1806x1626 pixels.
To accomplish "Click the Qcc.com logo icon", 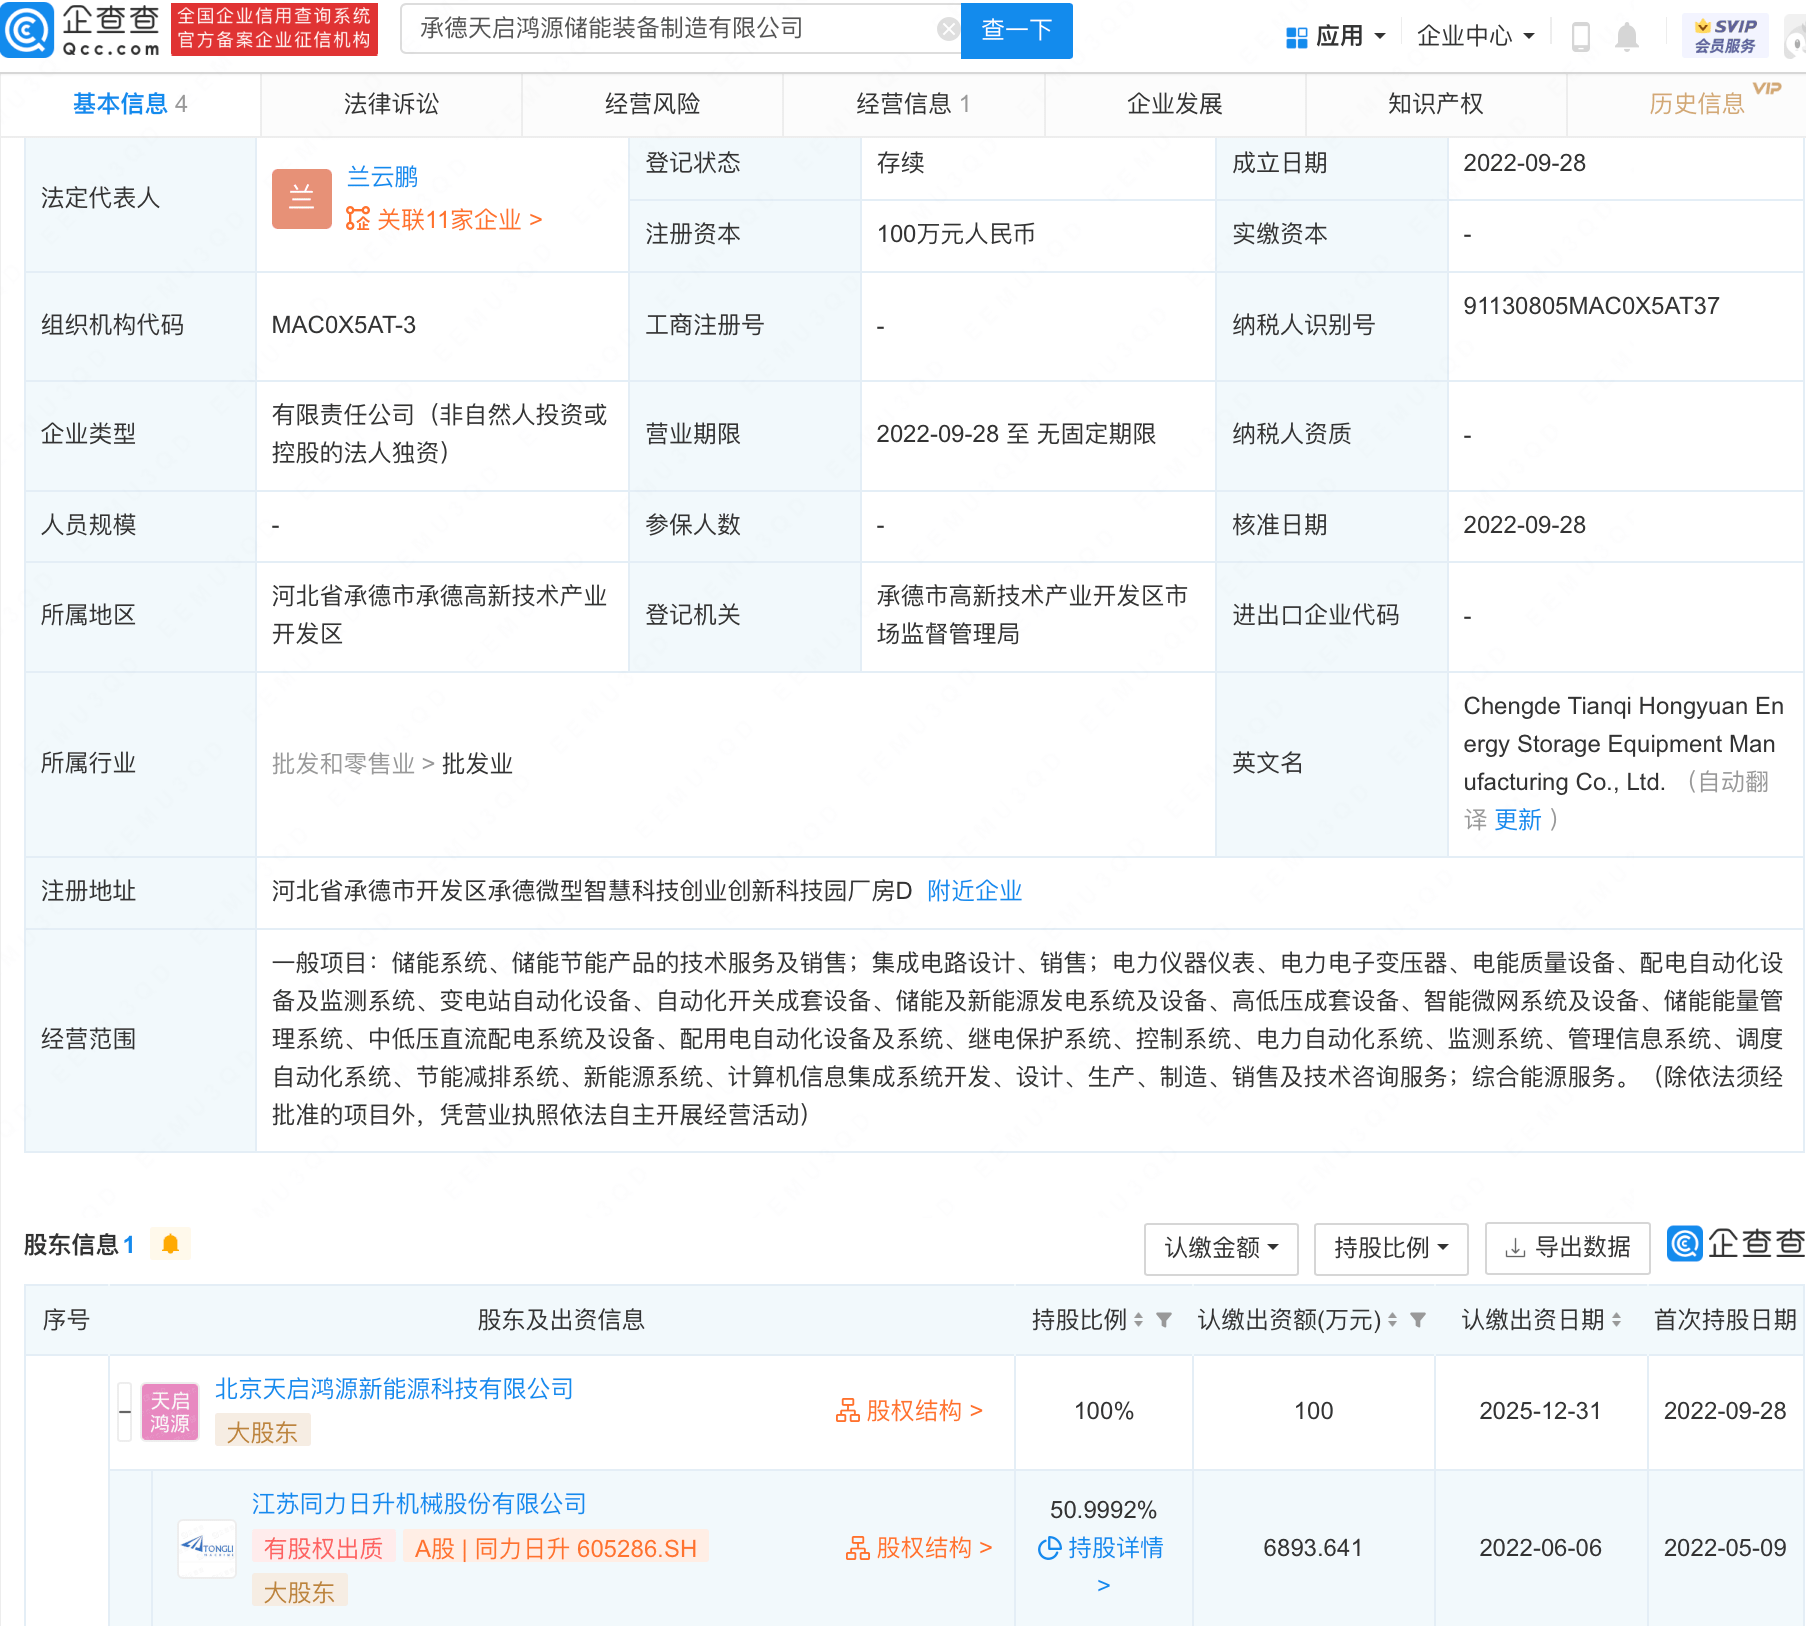I will 28,30.
